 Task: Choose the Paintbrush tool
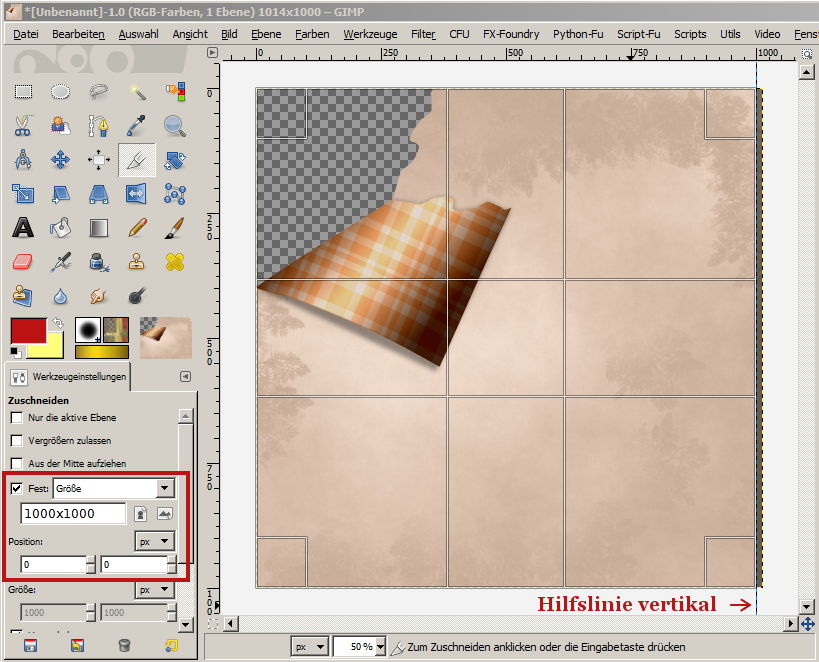pyautogui.click(x=175, y=228)
